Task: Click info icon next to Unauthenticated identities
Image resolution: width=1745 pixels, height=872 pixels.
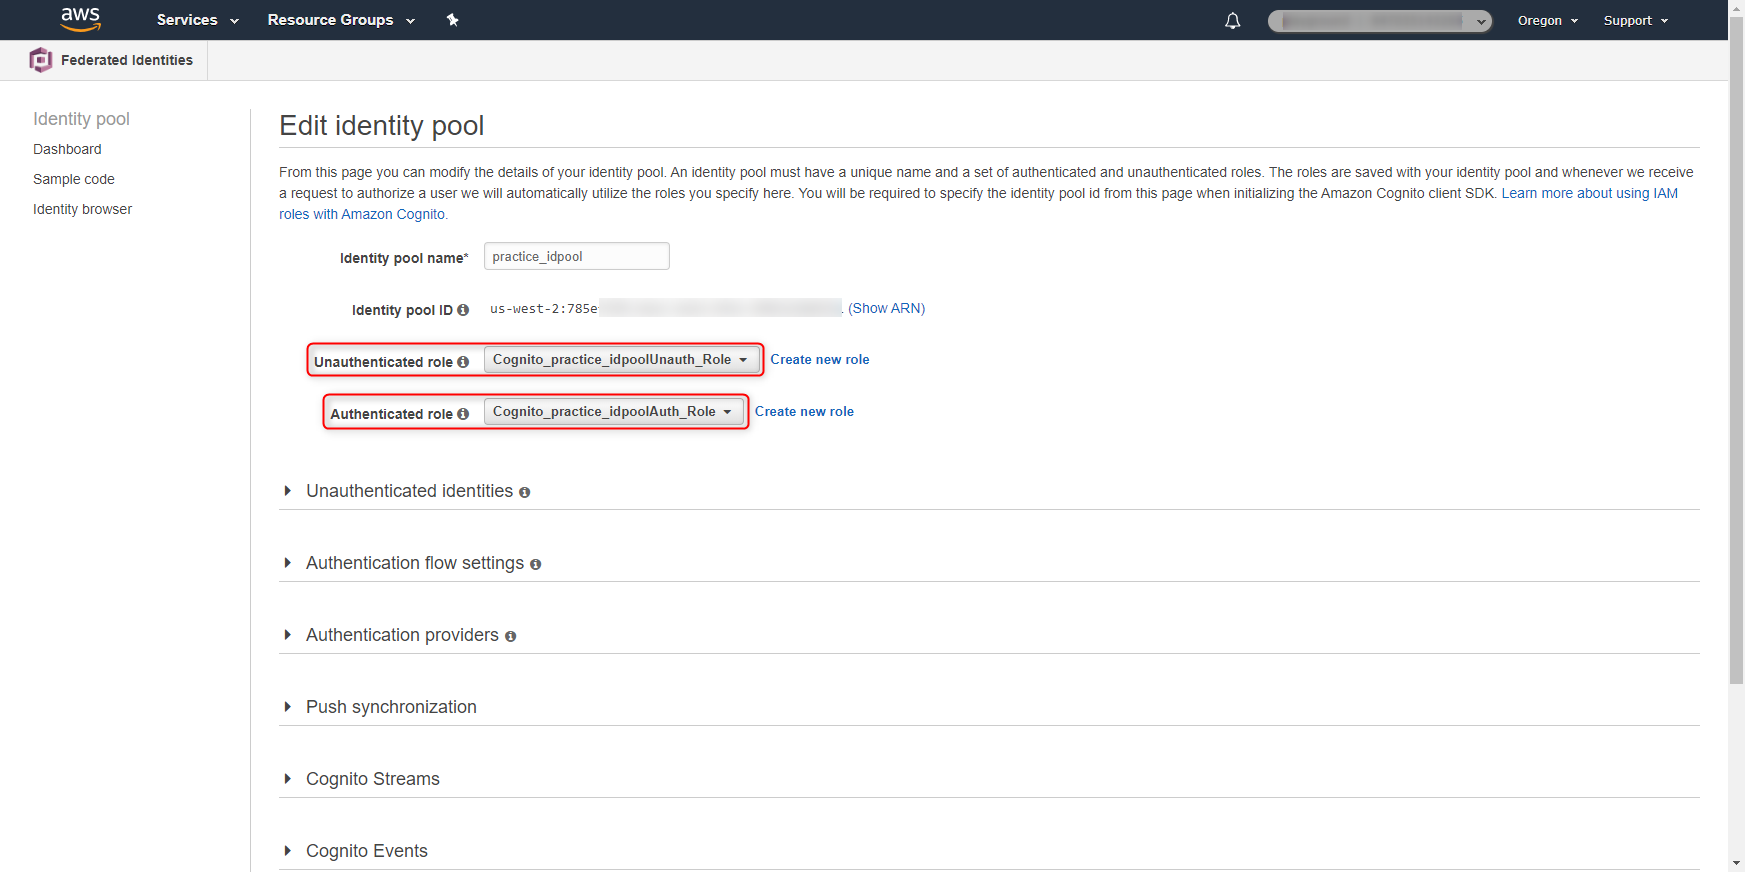Action: coord(524,492)
